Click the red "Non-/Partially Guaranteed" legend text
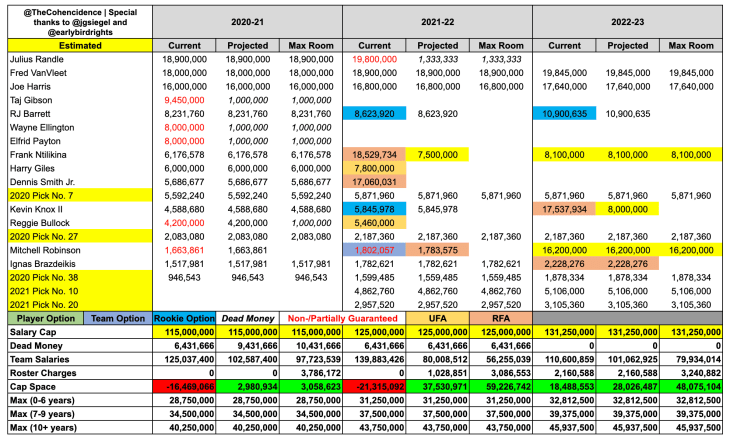 tap(343, 319)
